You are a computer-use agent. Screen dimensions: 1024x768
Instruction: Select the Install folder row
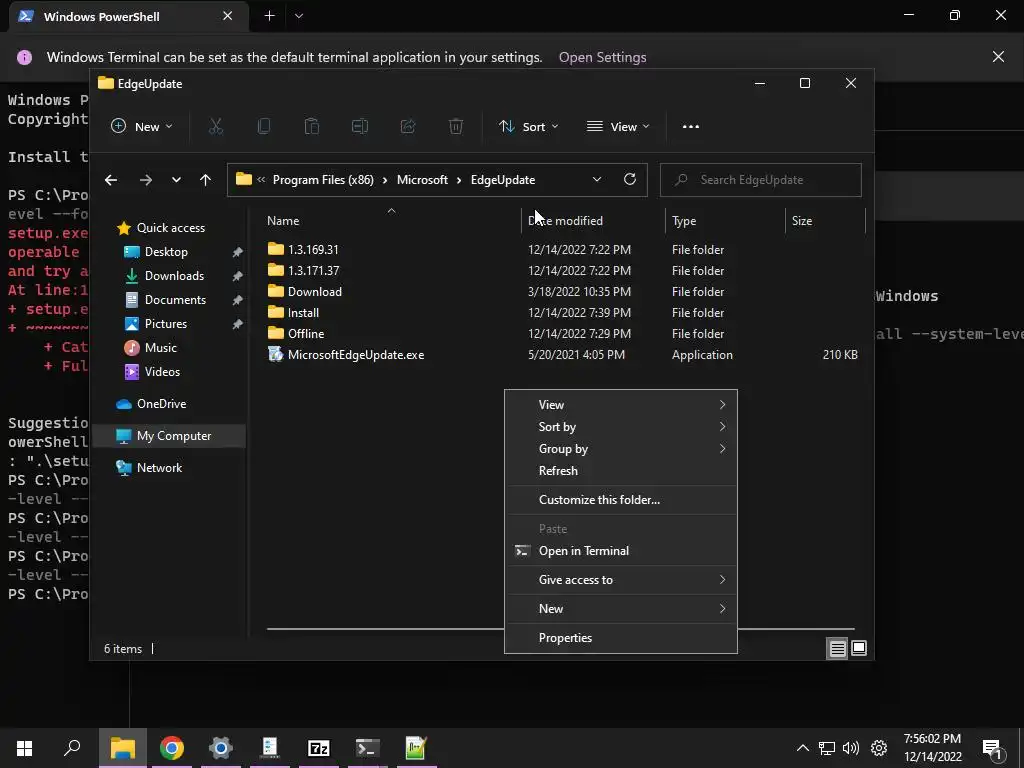562,313
